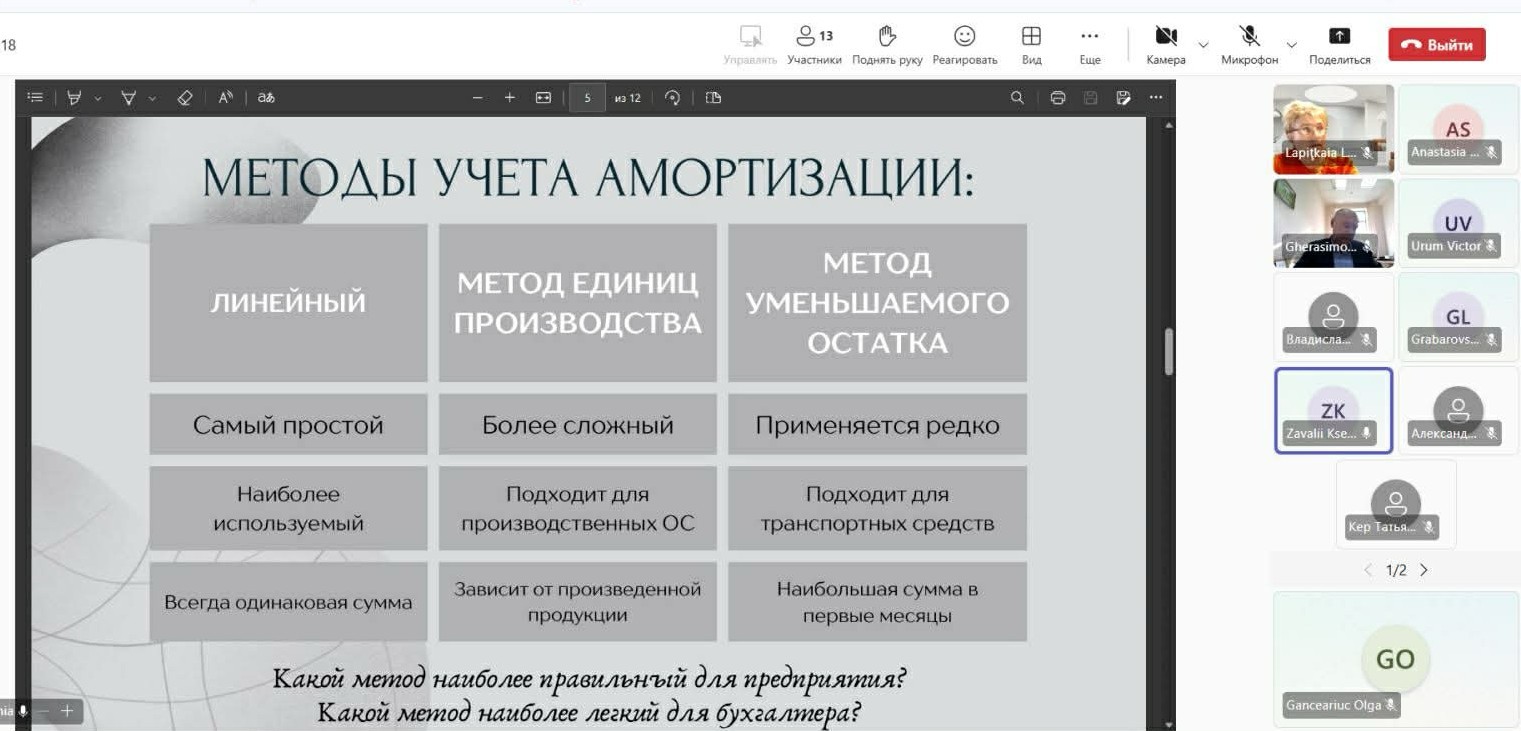Open the PDF table of contents icon
This screenshot has height=731, width=1521.
click(x=35, y=98)
